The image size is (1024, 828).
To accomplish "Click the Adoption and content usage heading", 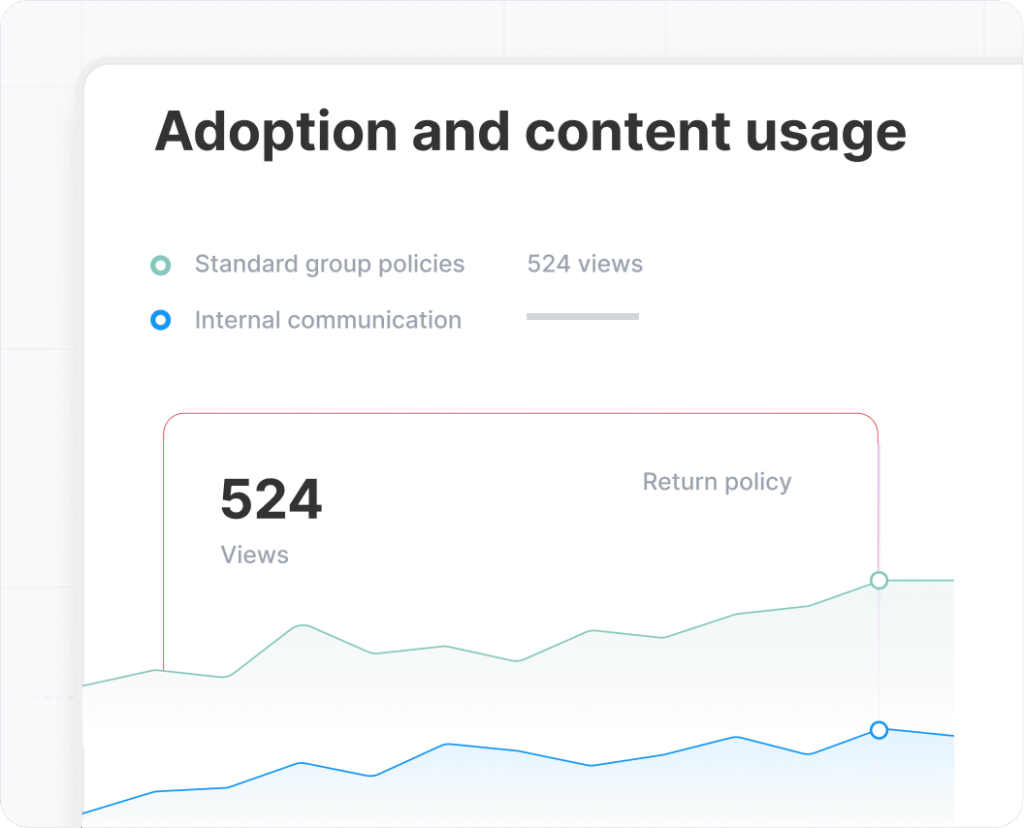I will click(530, 131).
